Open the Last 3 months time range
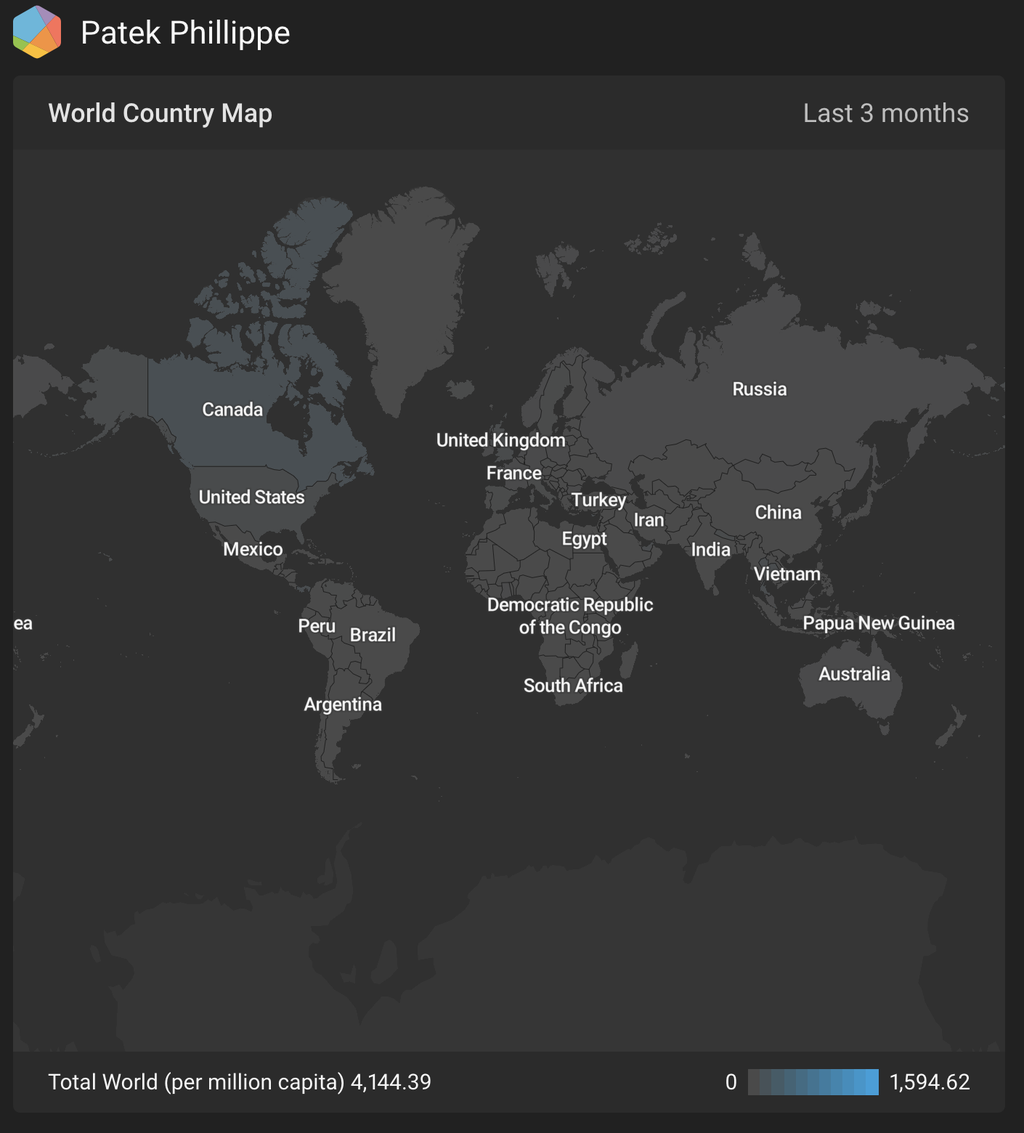Image resolution: width=1024 pixels, height=1133 pixels. pyautogui.click(x=885, y=113)
